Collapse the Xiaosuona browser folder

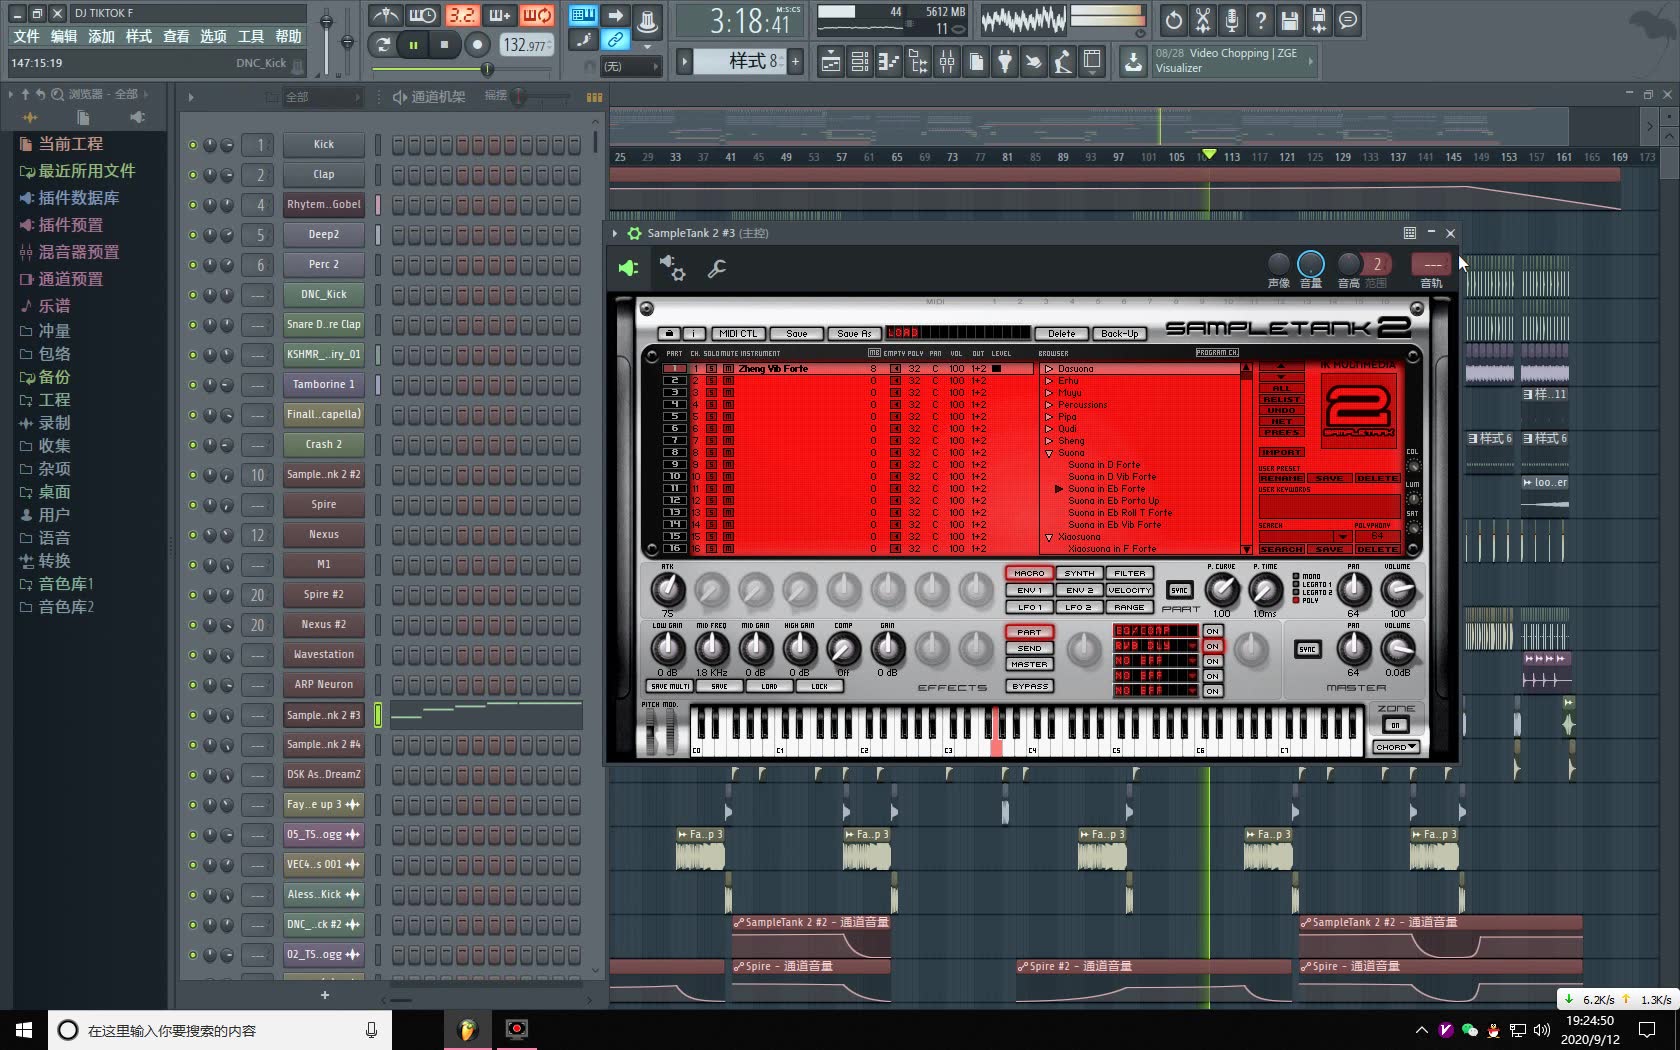point(1049,537)
